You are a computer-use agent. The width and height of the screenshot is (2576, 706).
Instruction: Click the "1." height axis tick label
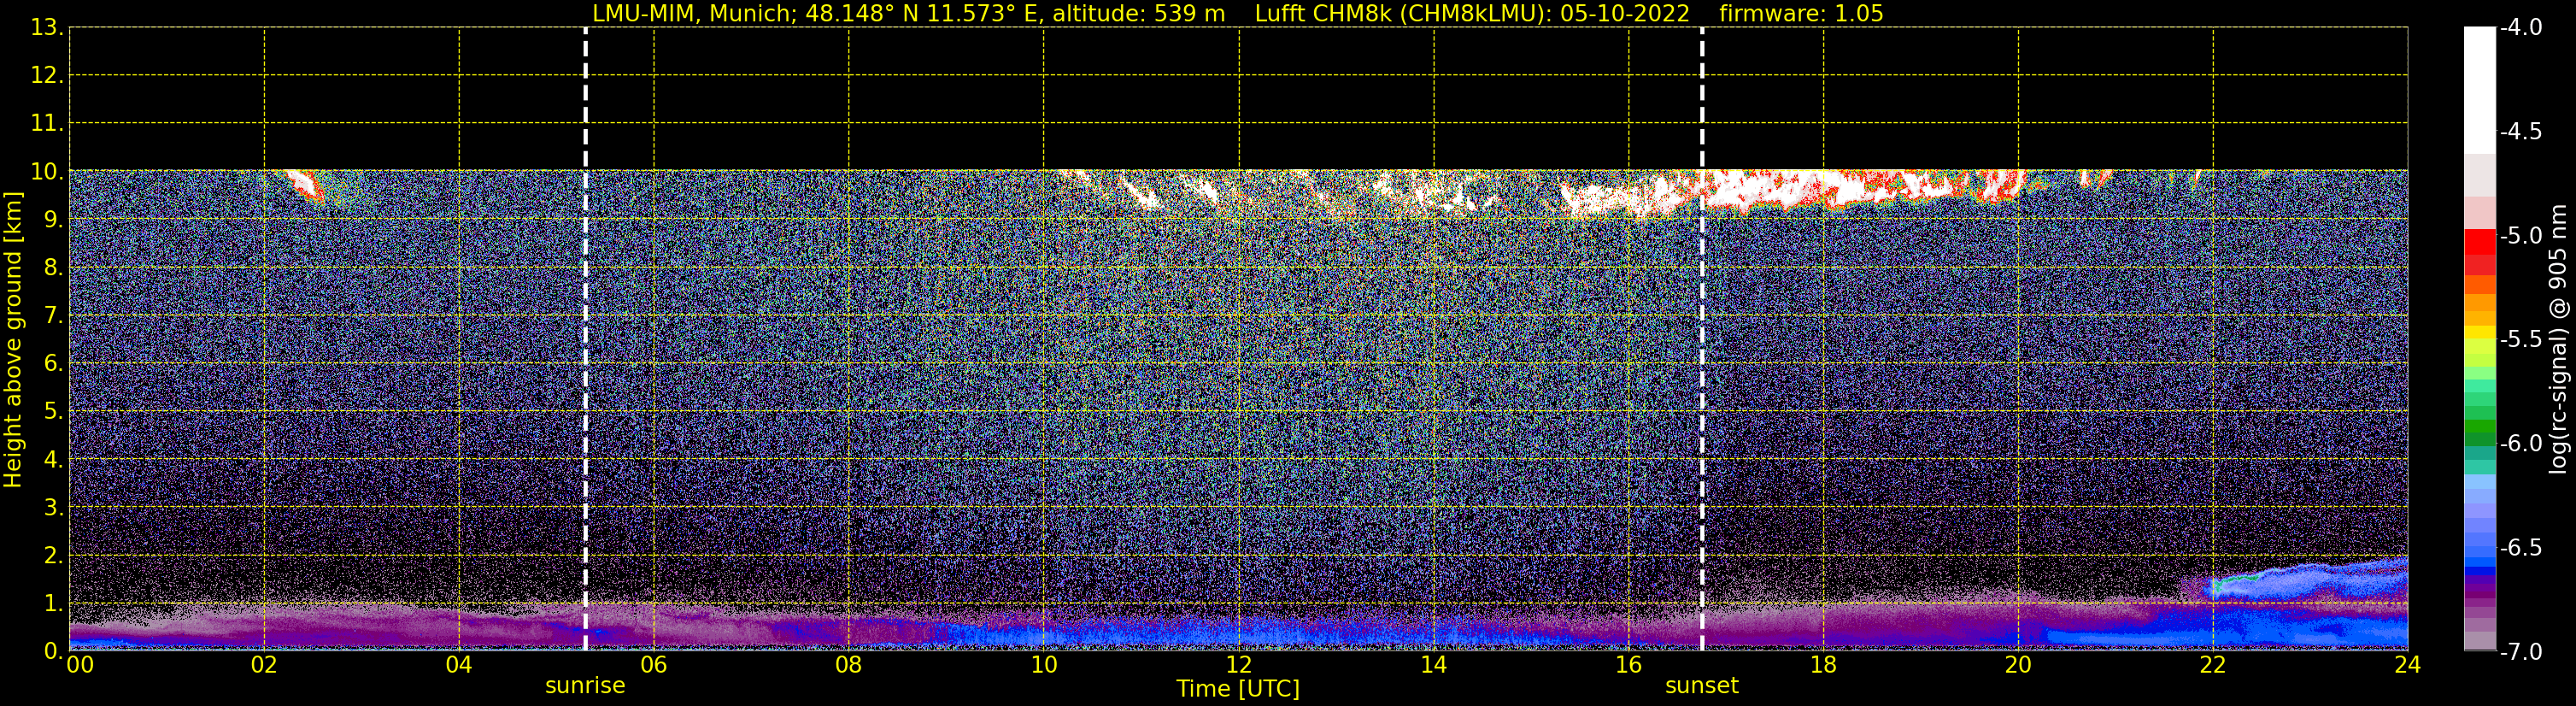click(54, 604)
